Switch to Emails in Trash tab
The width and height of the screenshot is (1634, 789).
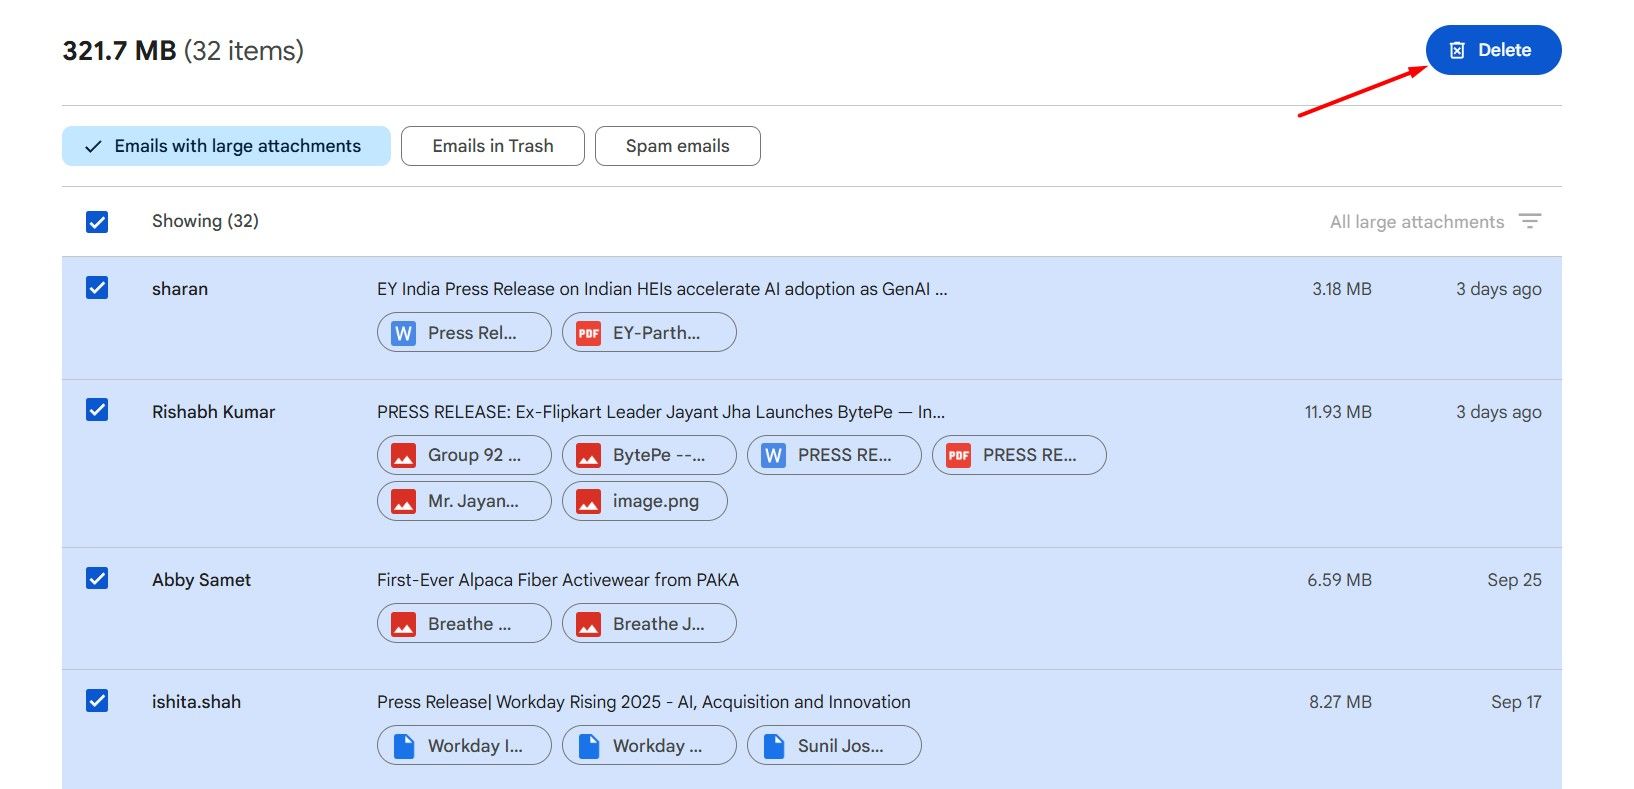pos(493,146)
